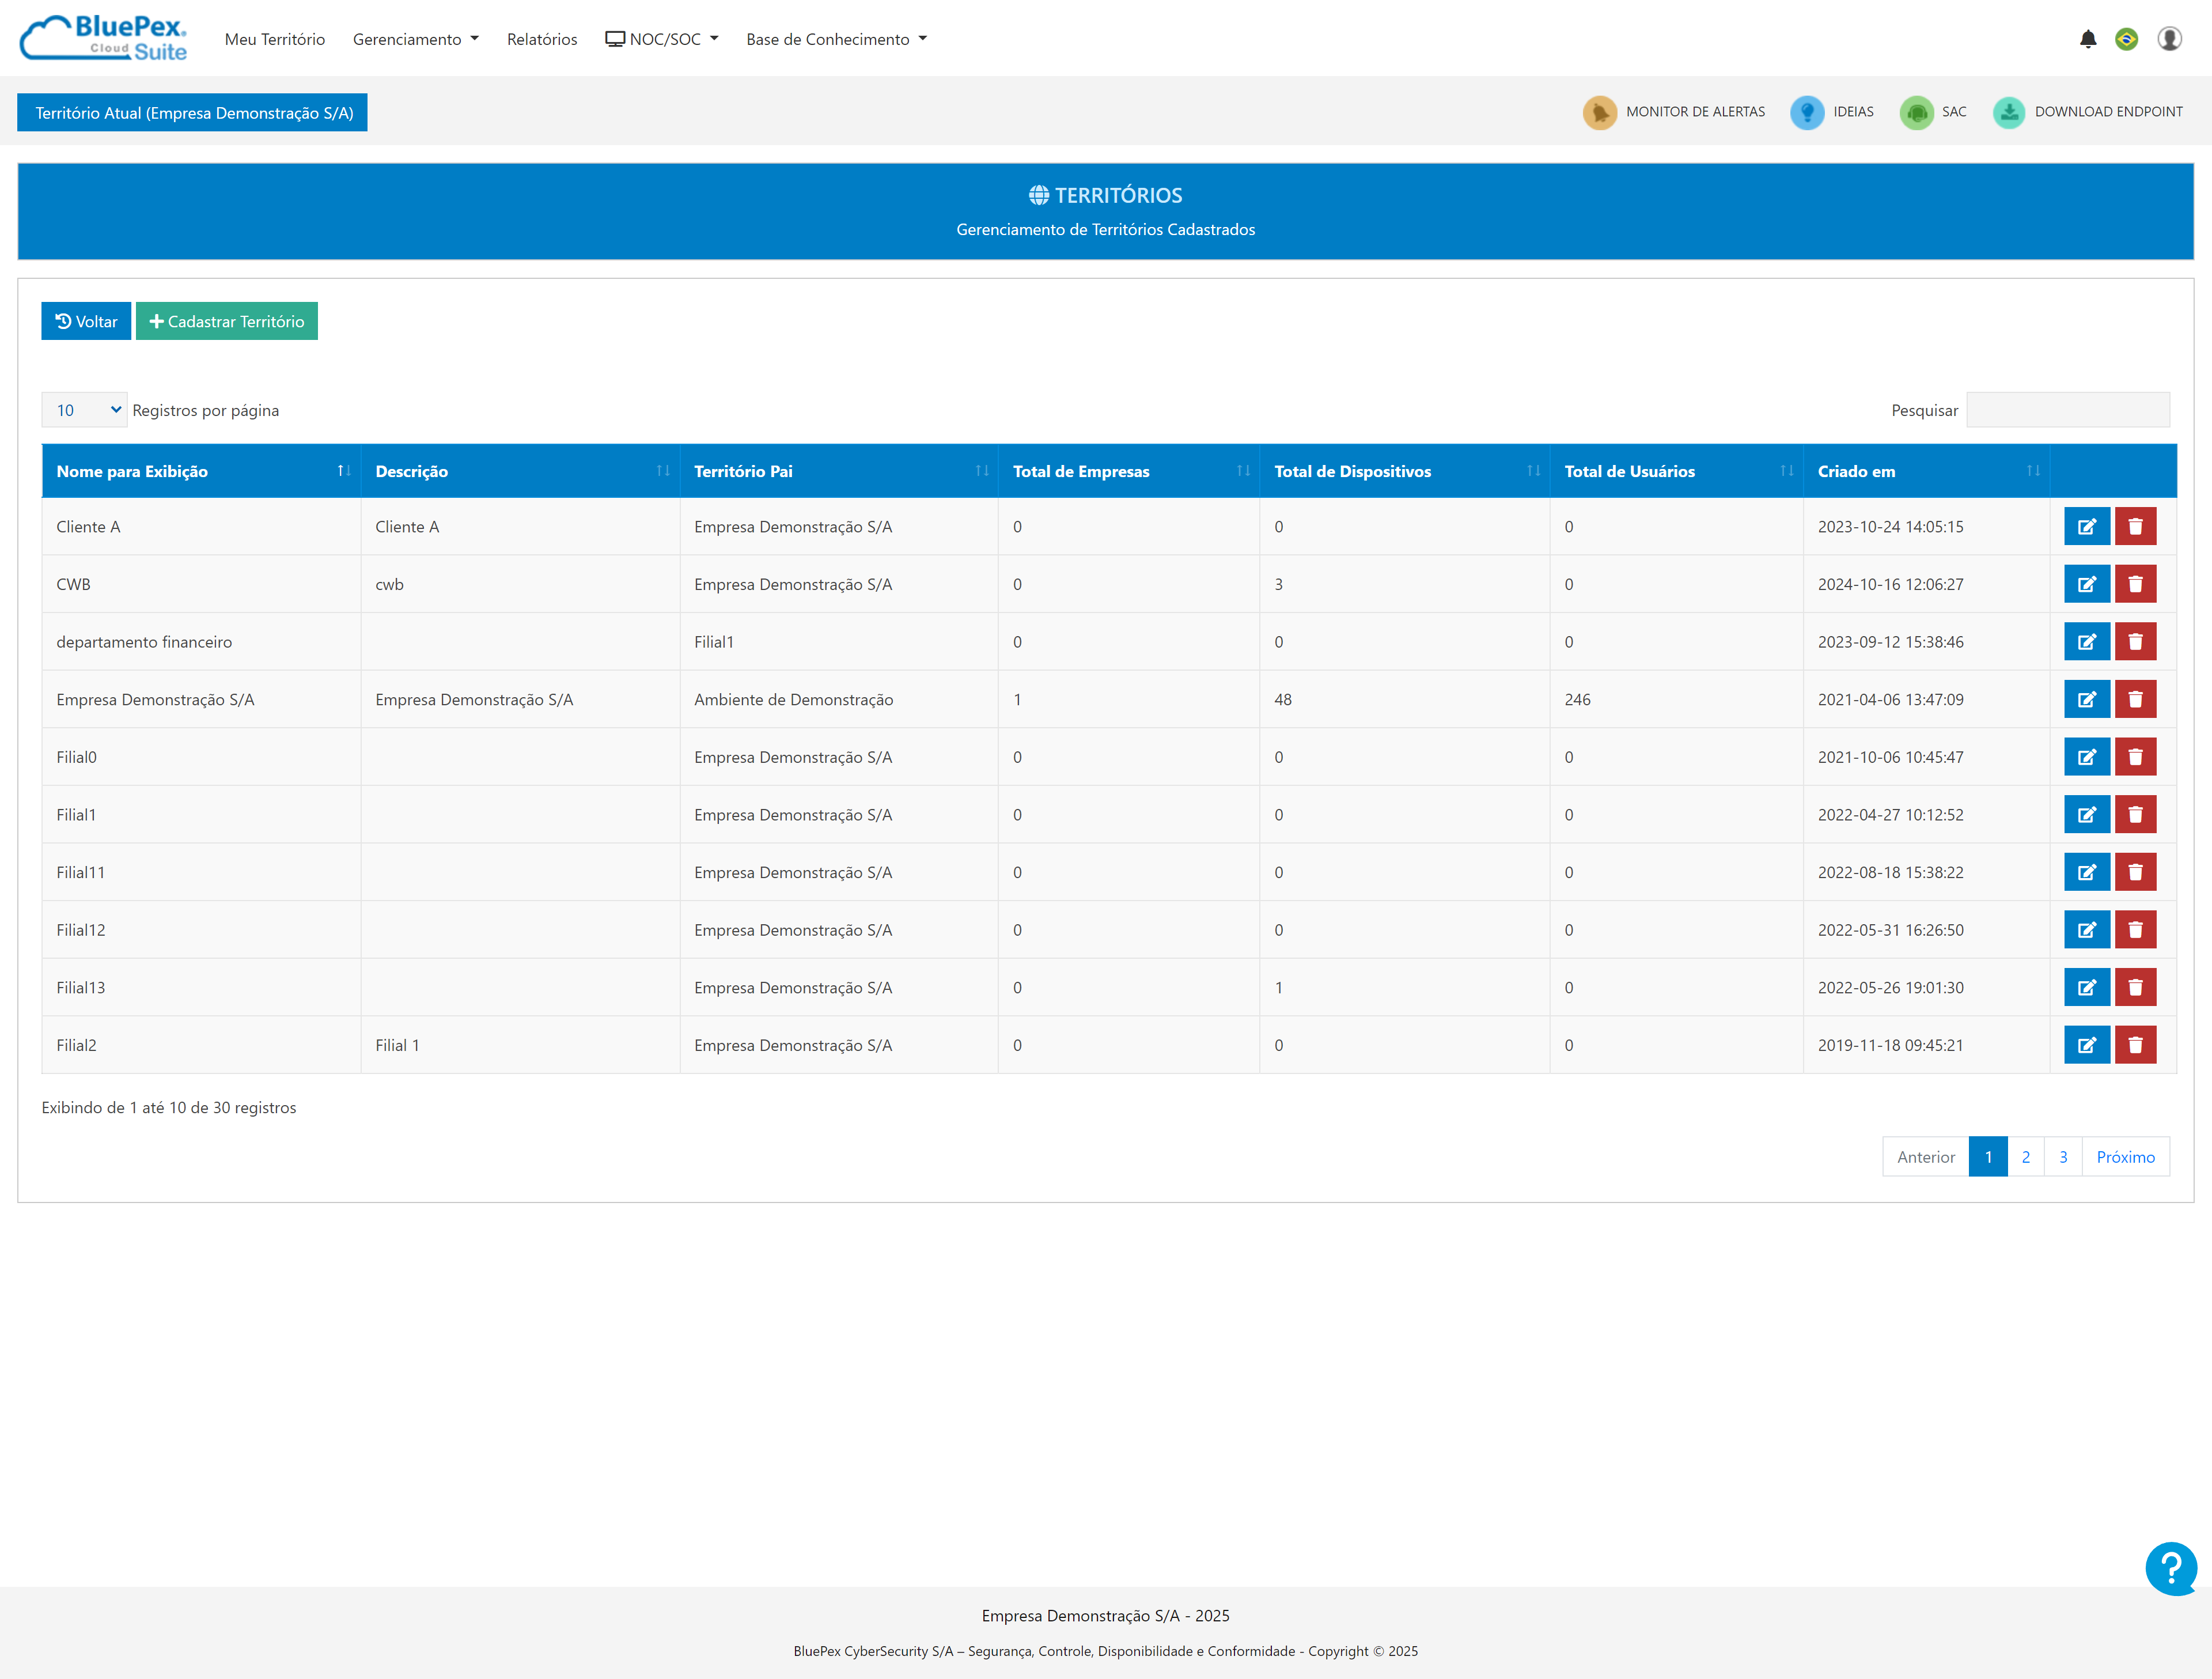This screenshot has height=1679, width=2212.
Task: Delete the Filial0 territory
Action: [x=2135, y=757]
